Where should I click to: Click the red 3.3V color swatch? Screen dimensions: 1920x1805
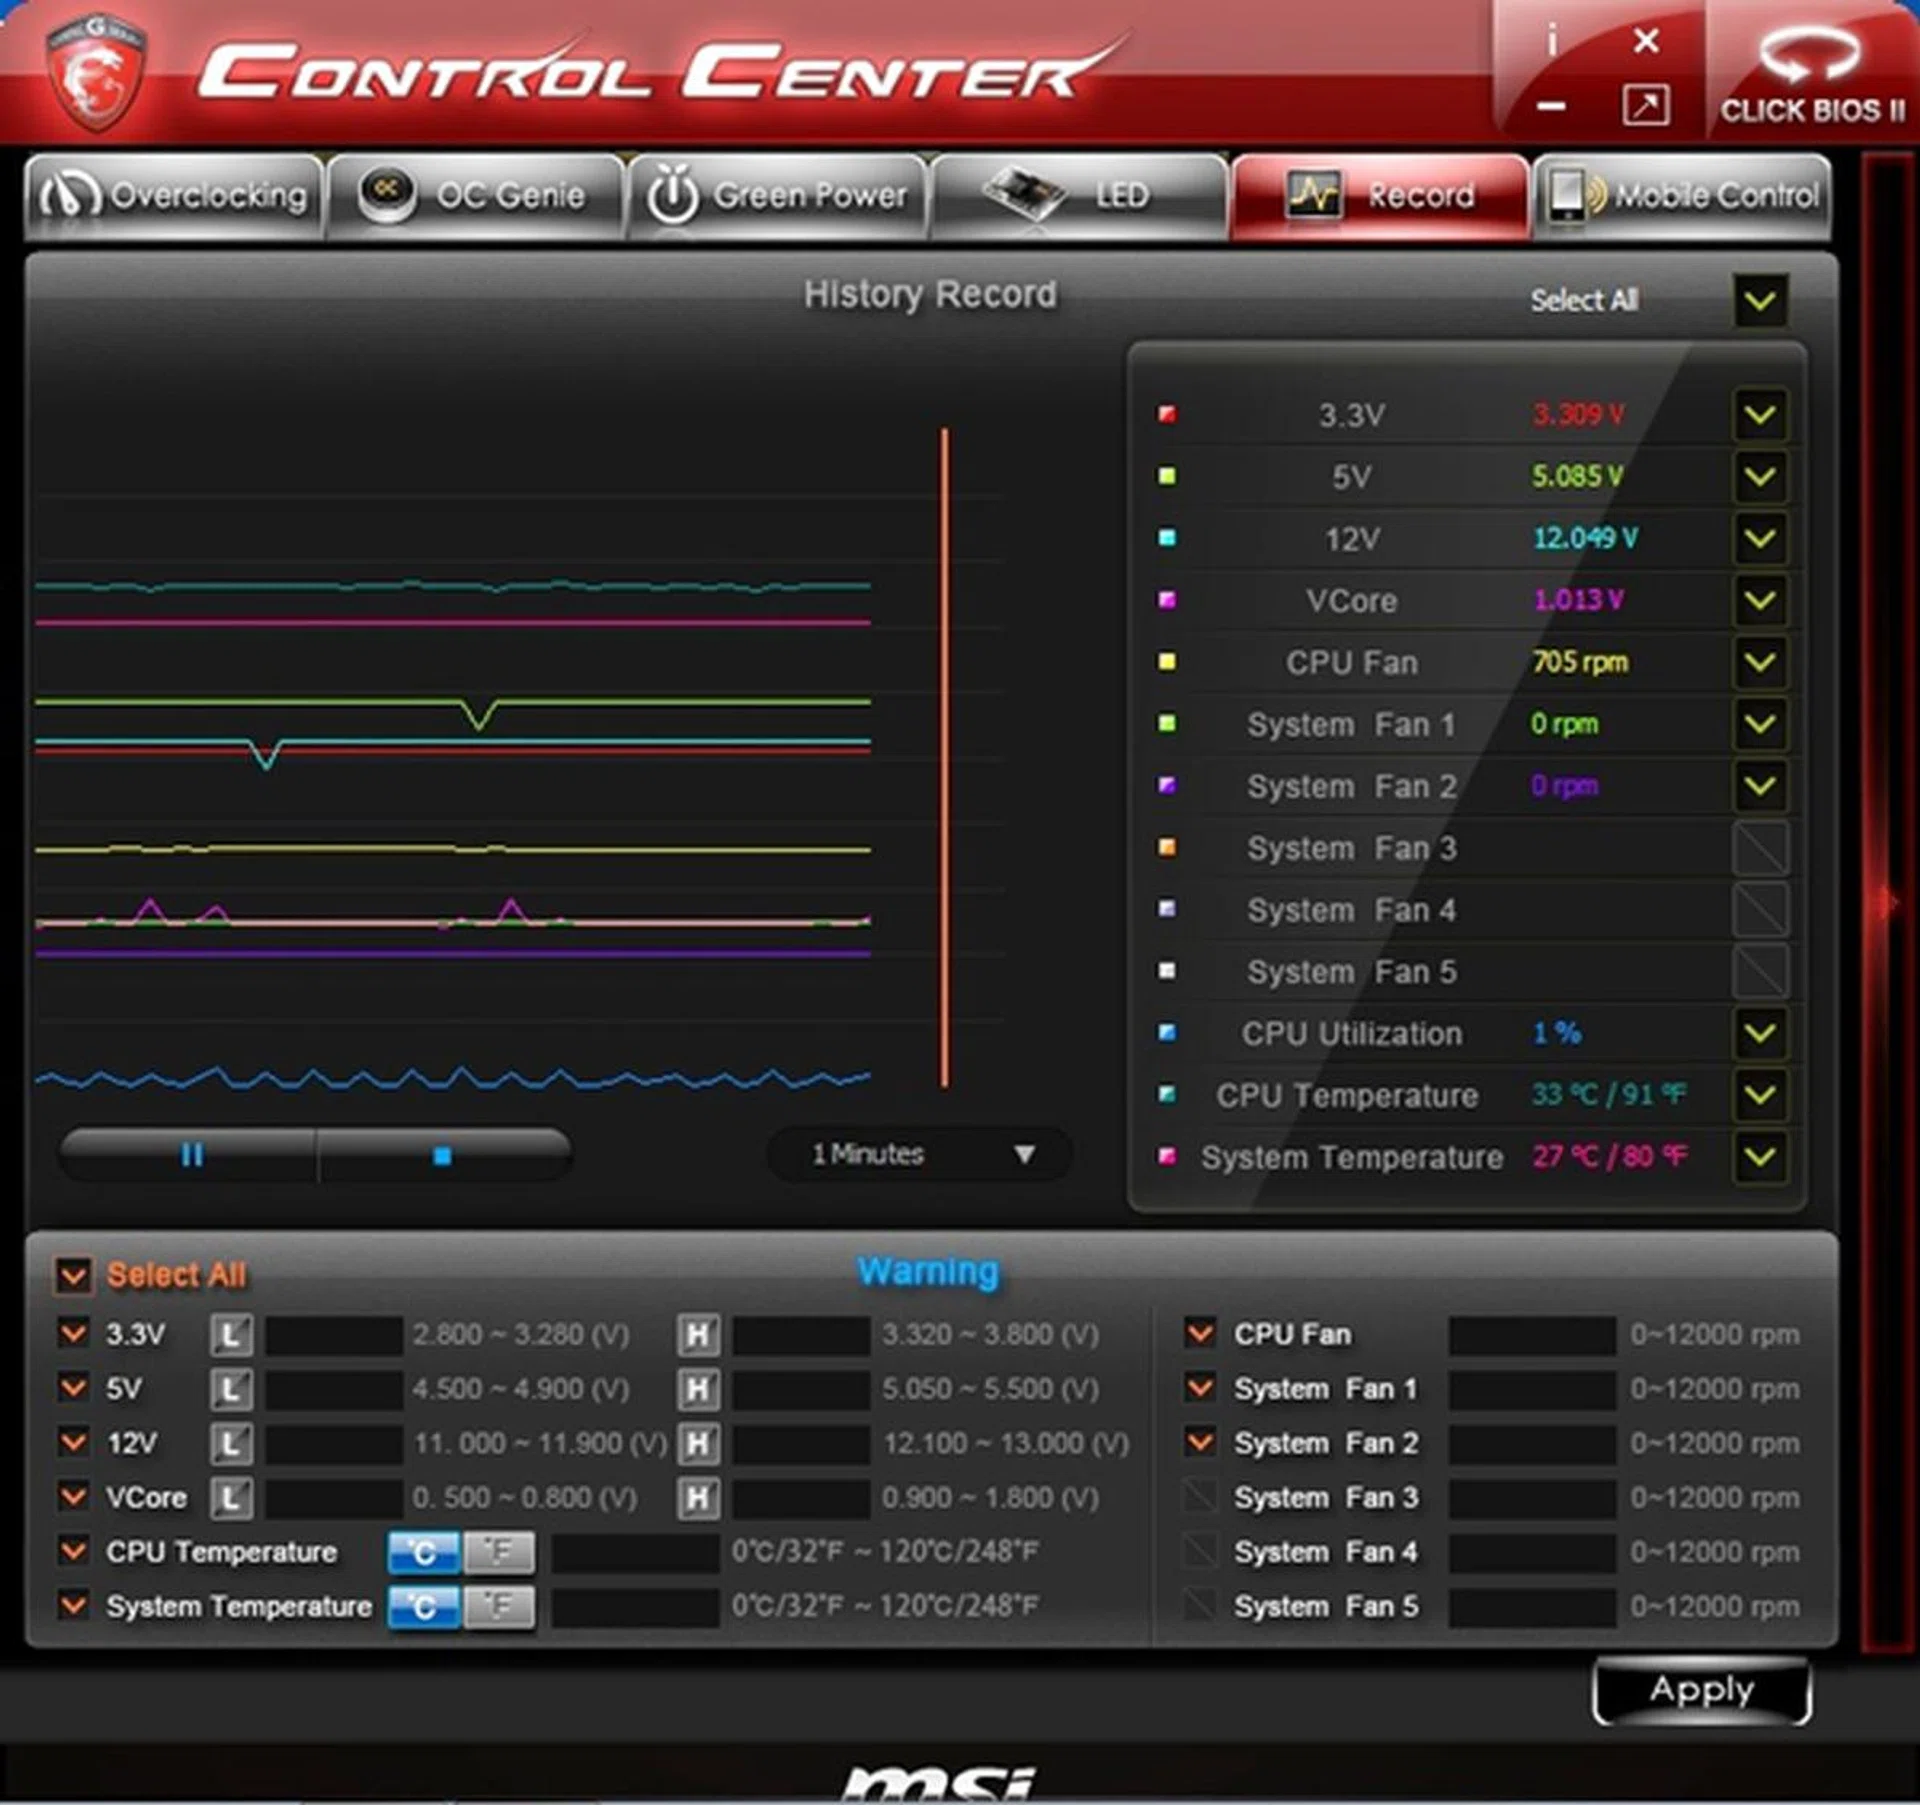click(x=1166, y=414)
